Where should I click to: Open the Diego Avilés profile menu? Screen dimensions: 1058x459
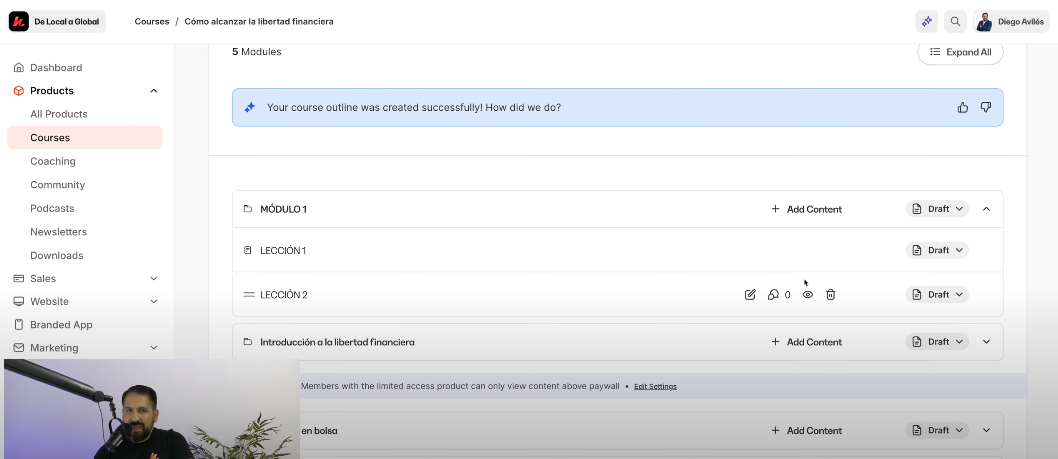[1011, 21]
